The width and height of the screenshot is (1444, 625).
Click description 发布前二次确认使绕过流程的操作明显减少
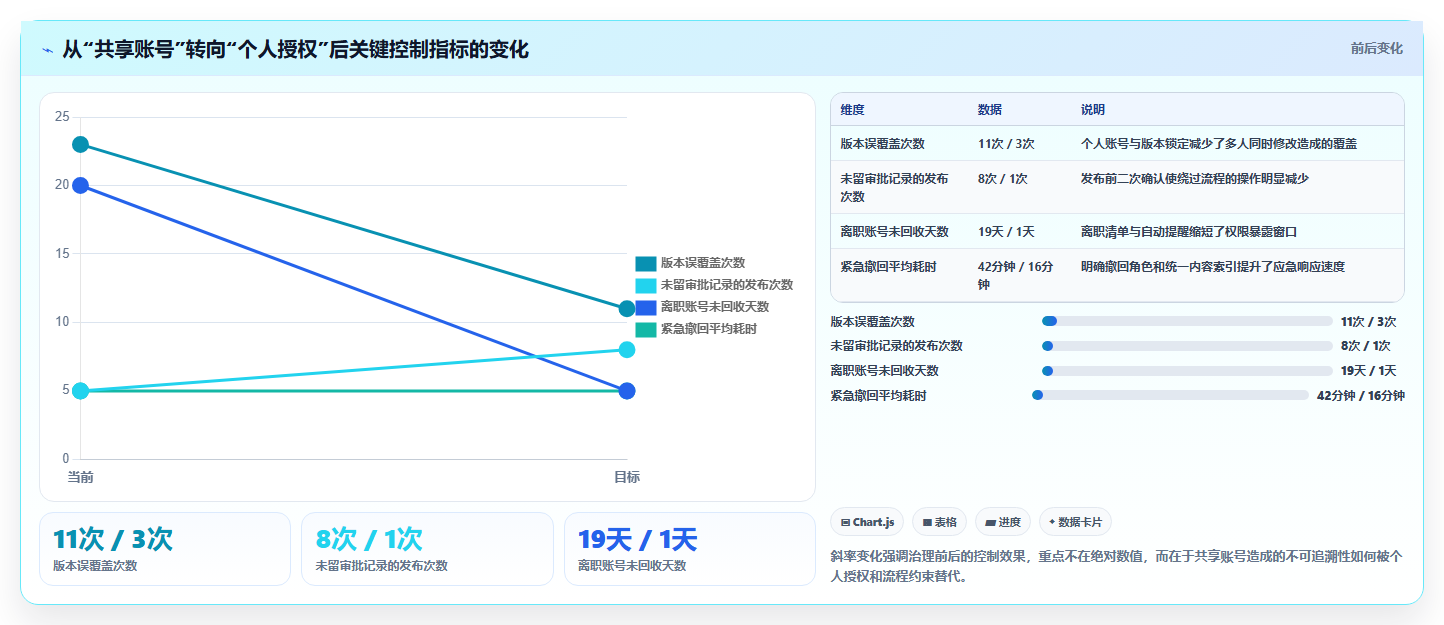pos(1195,179)
